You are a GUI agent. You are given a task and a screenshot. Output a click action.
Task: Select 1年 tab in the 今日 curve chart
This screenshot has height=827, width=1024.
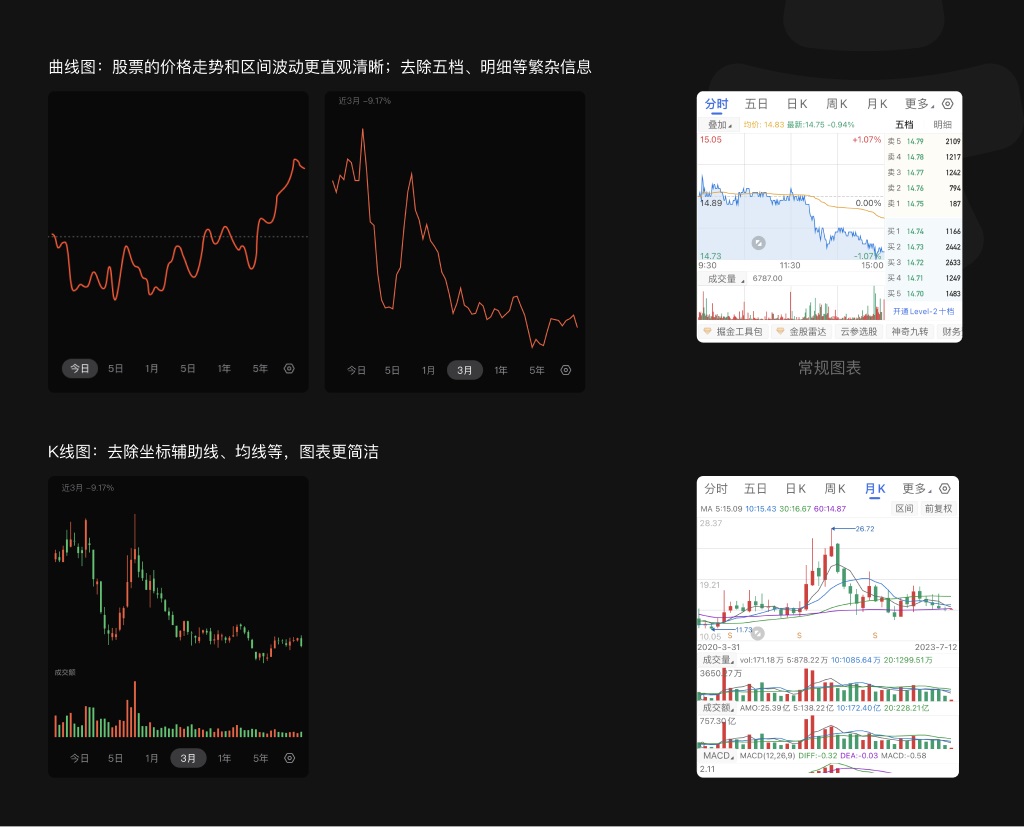click(x=224, y=368)
